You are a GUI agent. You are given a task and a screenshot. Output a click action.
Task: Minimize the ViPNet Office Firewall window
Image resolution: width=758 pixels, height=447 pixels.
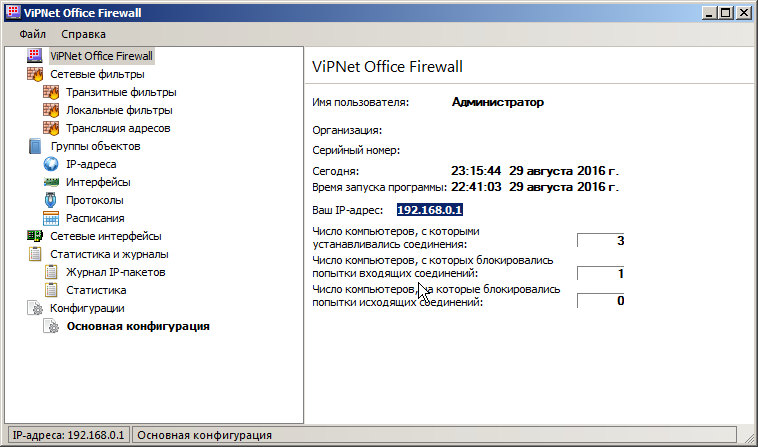(x=709, y=13)
